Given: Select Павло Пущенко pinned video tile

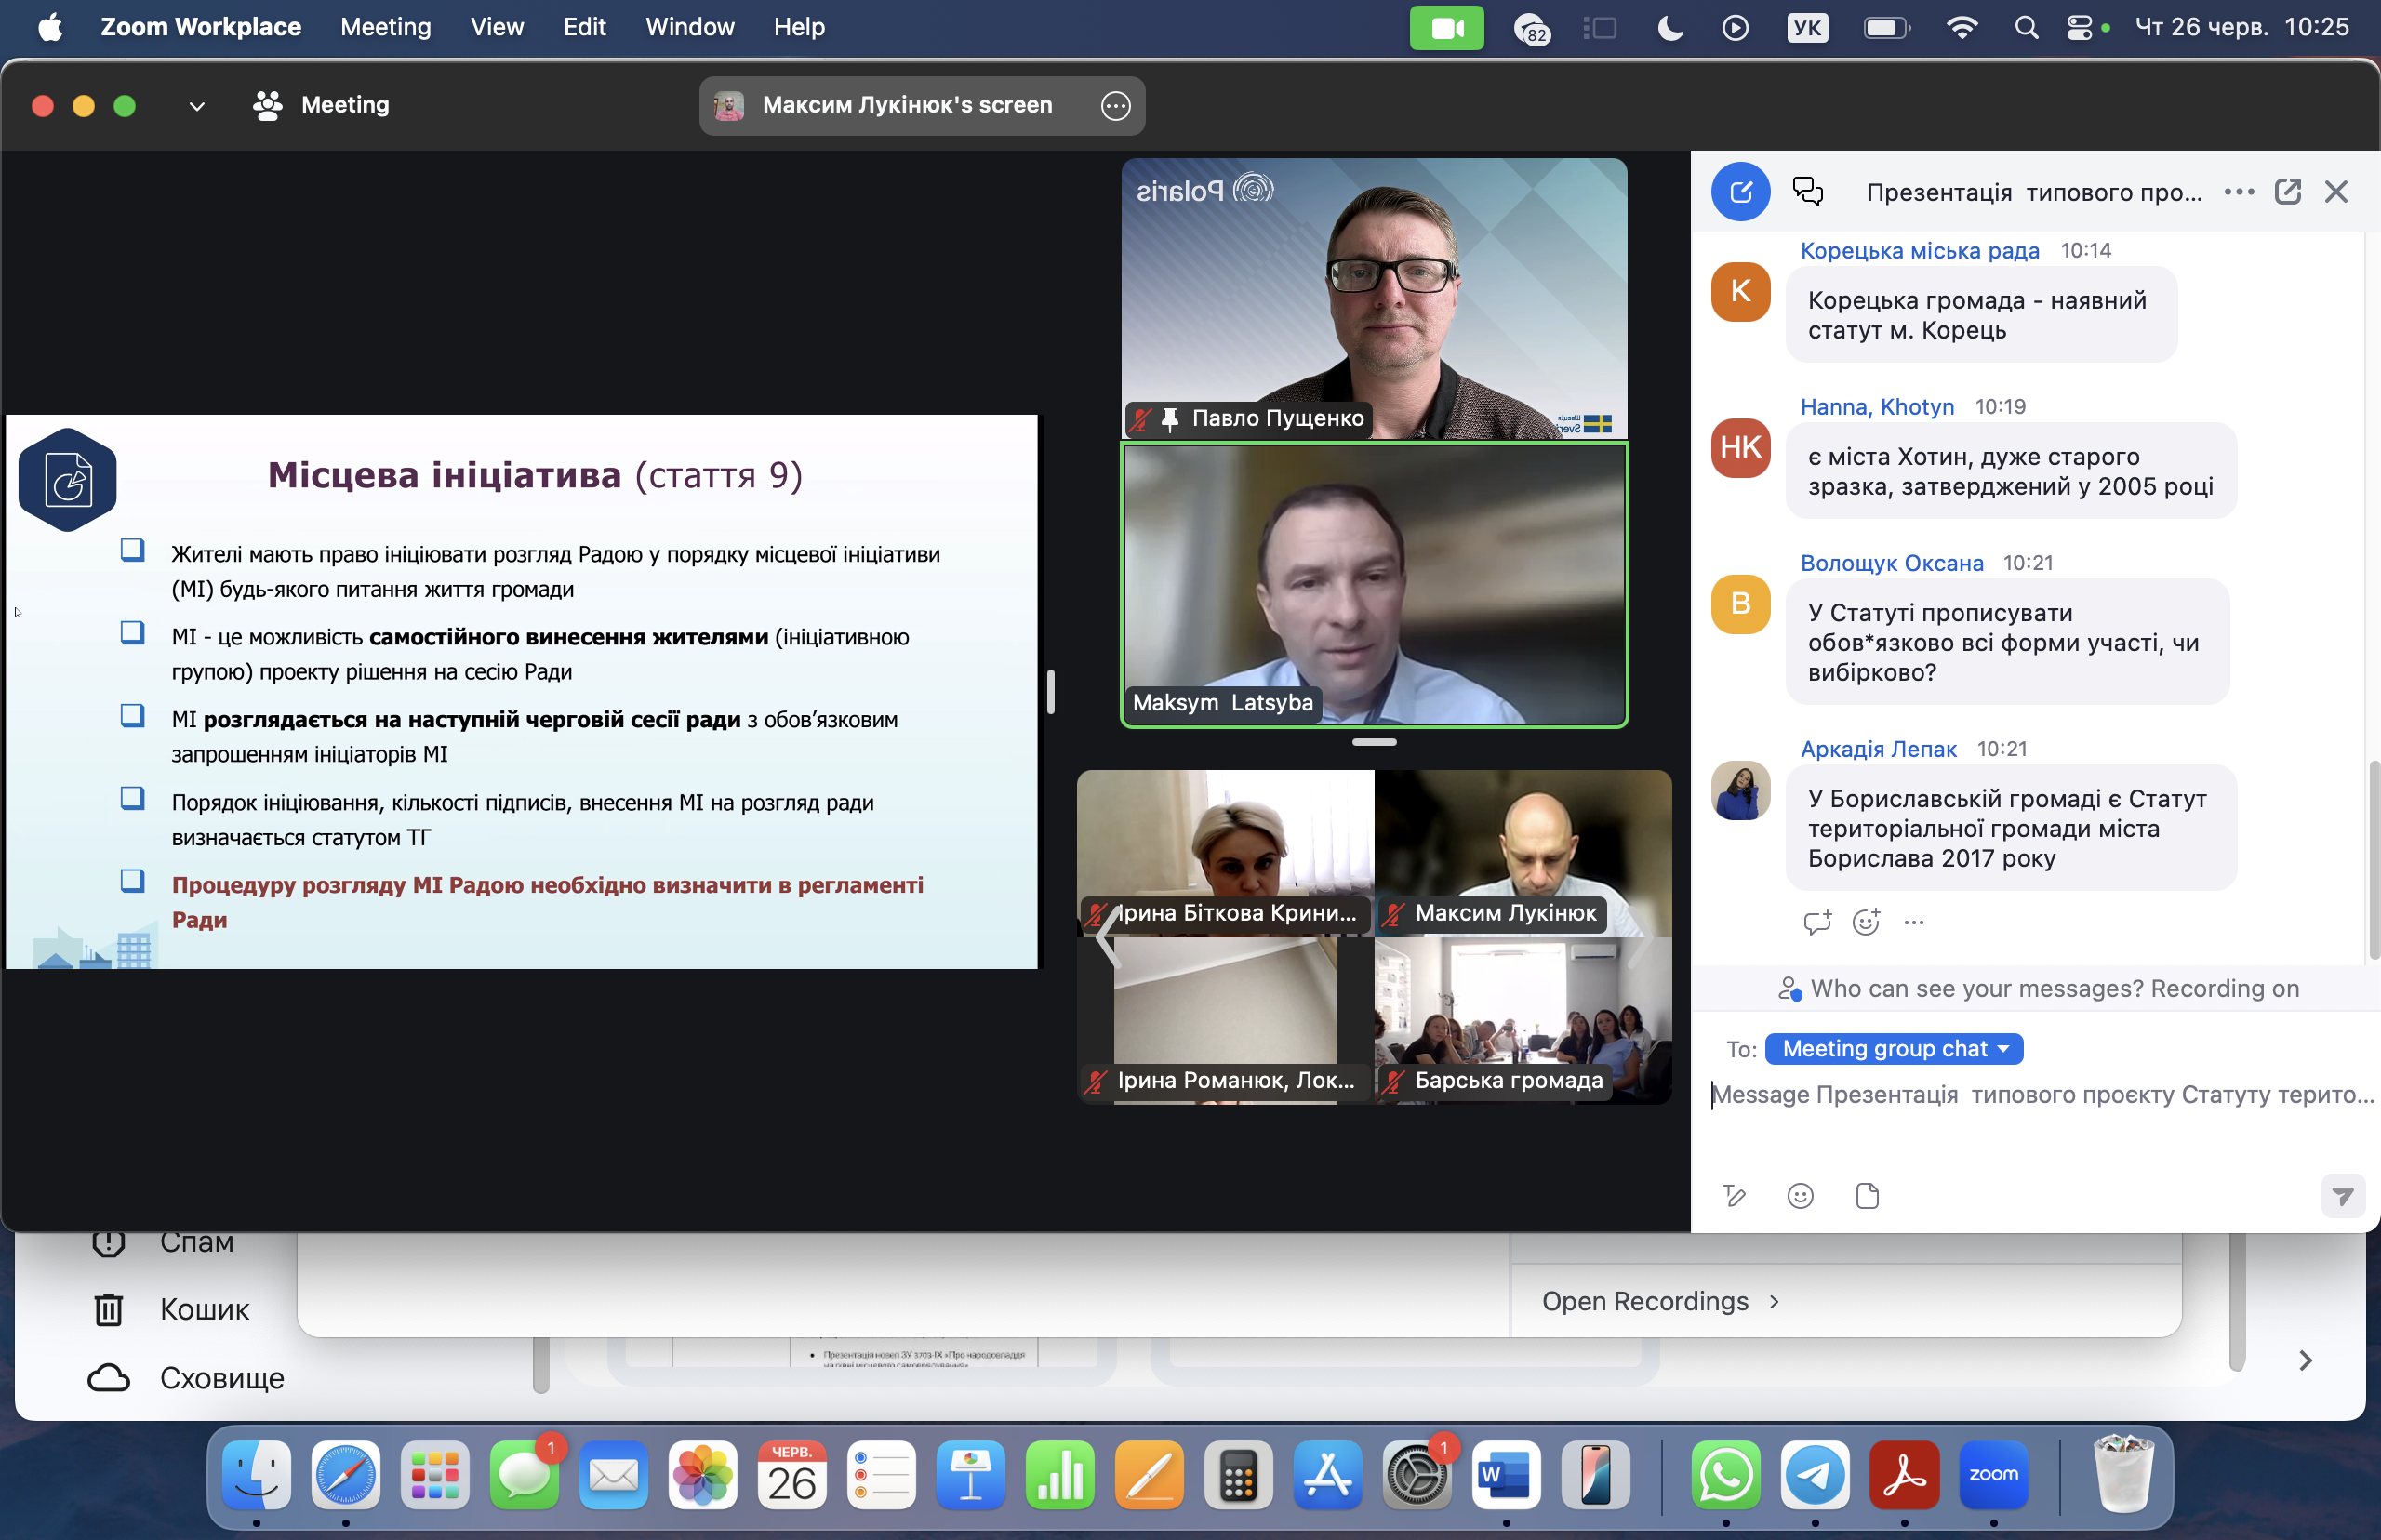Looking at the screenshot, I should click(1374, 298).
